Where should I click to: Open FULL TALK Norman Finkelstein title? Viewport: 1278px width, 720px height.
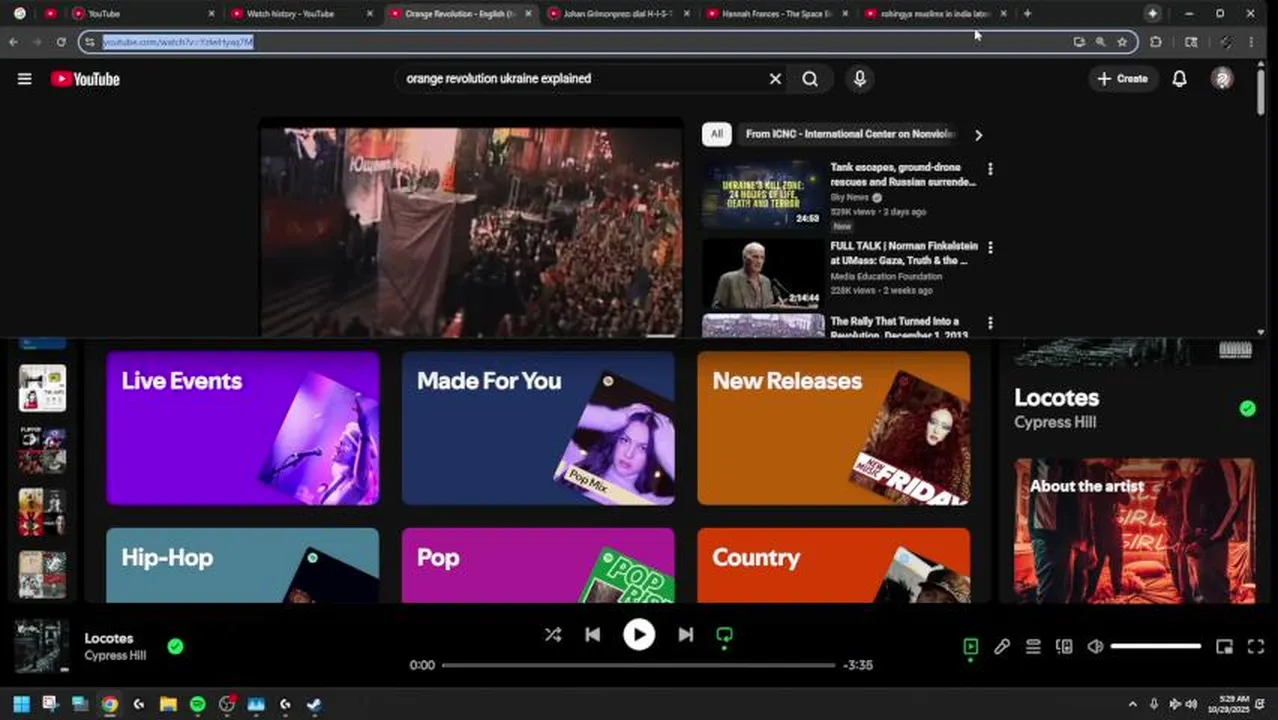click(x=903, y=253)
